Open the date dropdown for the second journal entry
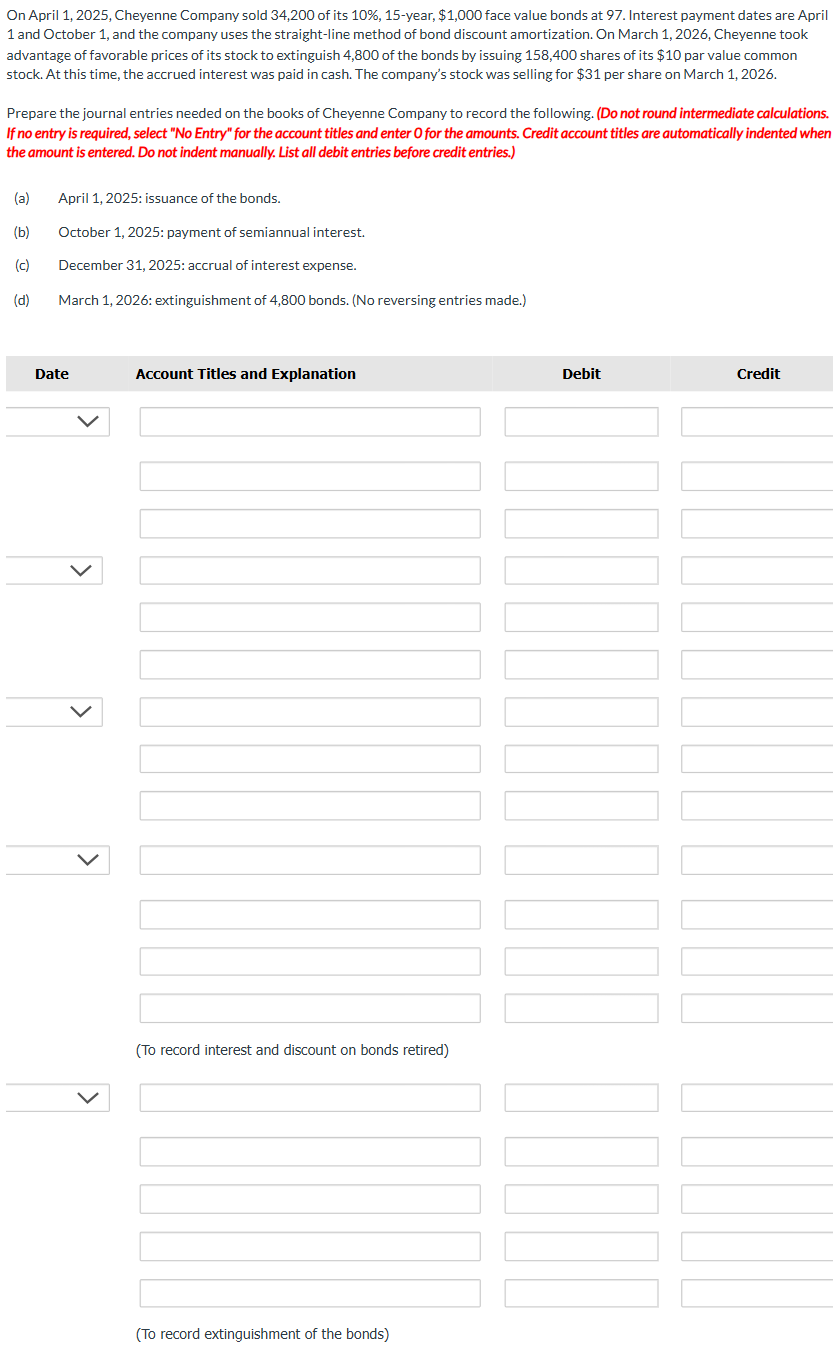This screenshot has width=833, height=1358. pyautogui.click(x=54, y=571)
